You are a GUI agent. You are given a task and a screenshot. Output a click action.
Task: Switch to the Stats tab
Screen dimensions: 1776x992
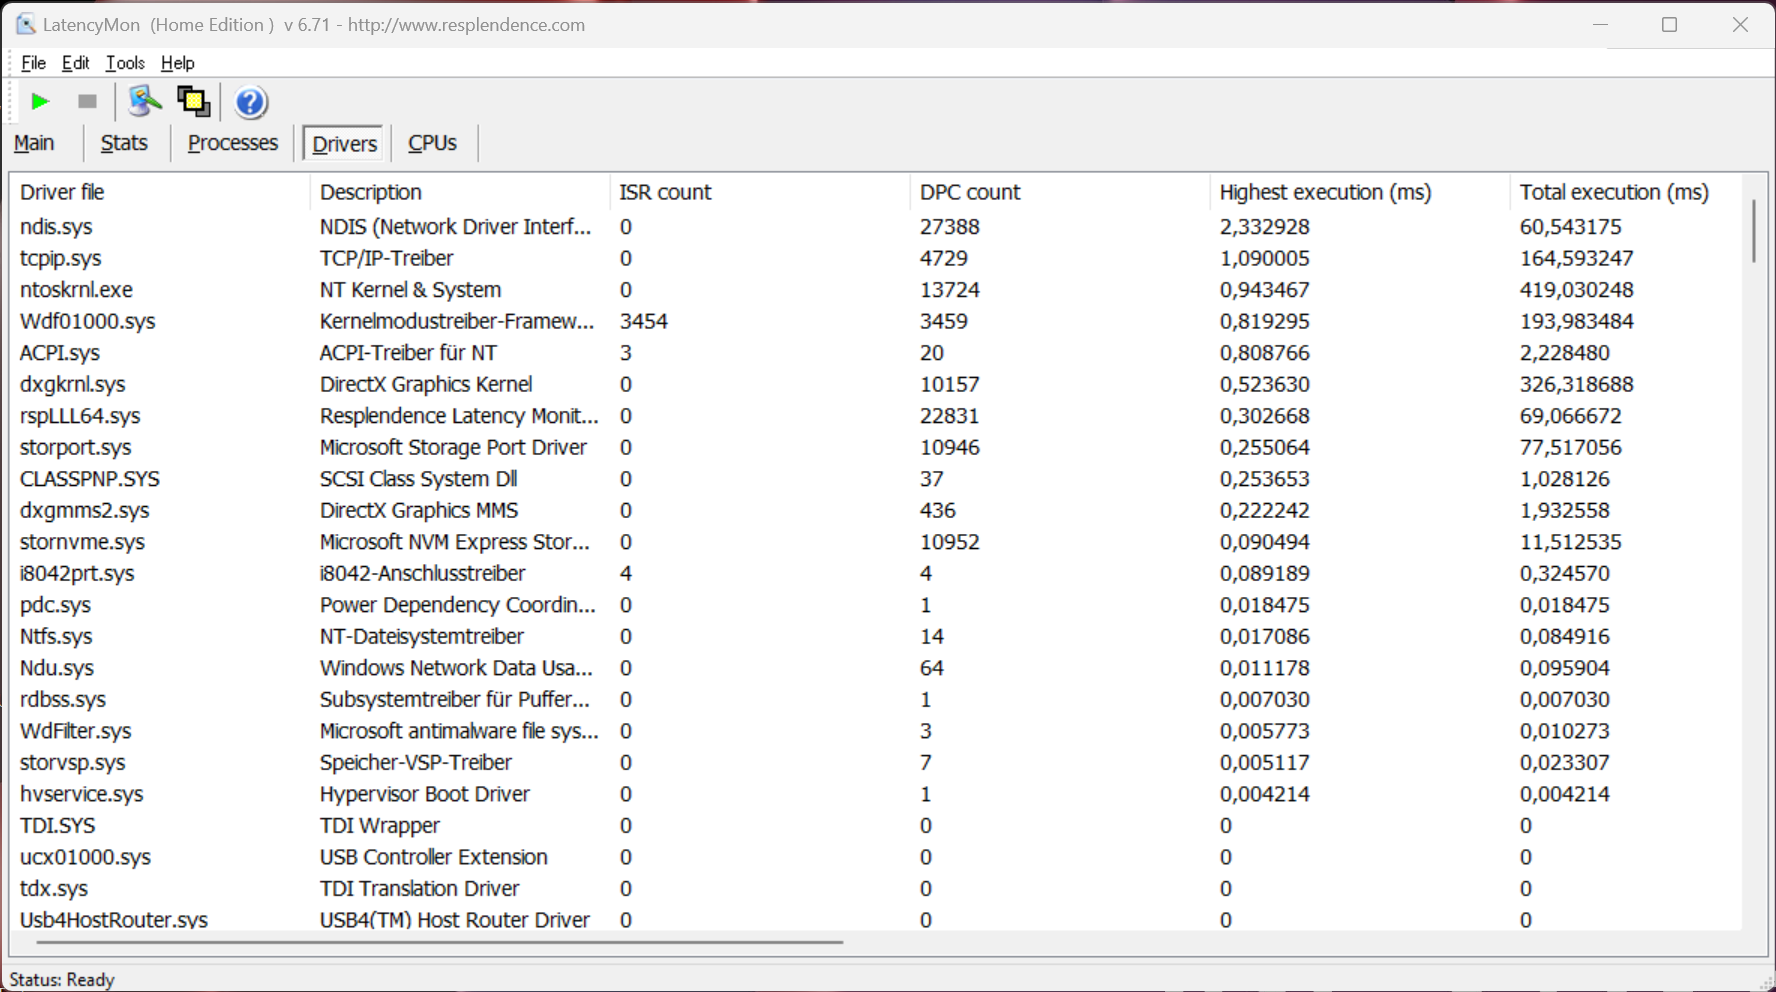click(124, 143)
